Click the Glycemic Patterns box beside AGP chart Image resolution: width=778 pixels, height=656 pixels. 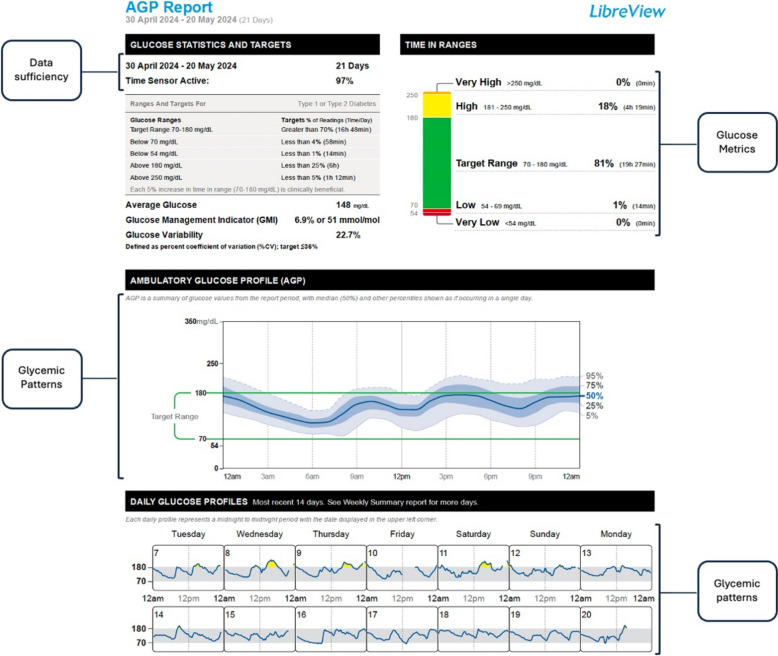[42, 379]
